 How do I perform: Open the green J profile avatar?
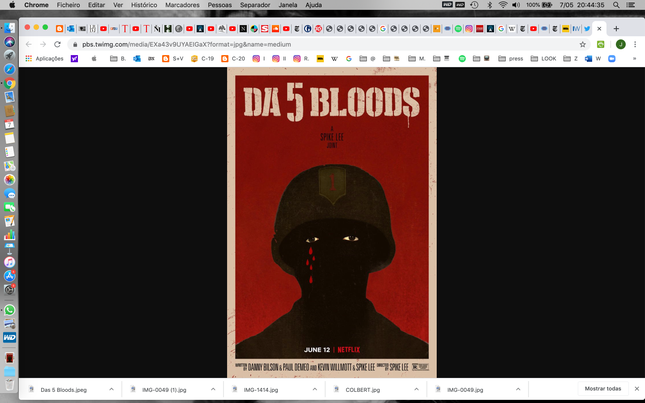pos(621,44)
